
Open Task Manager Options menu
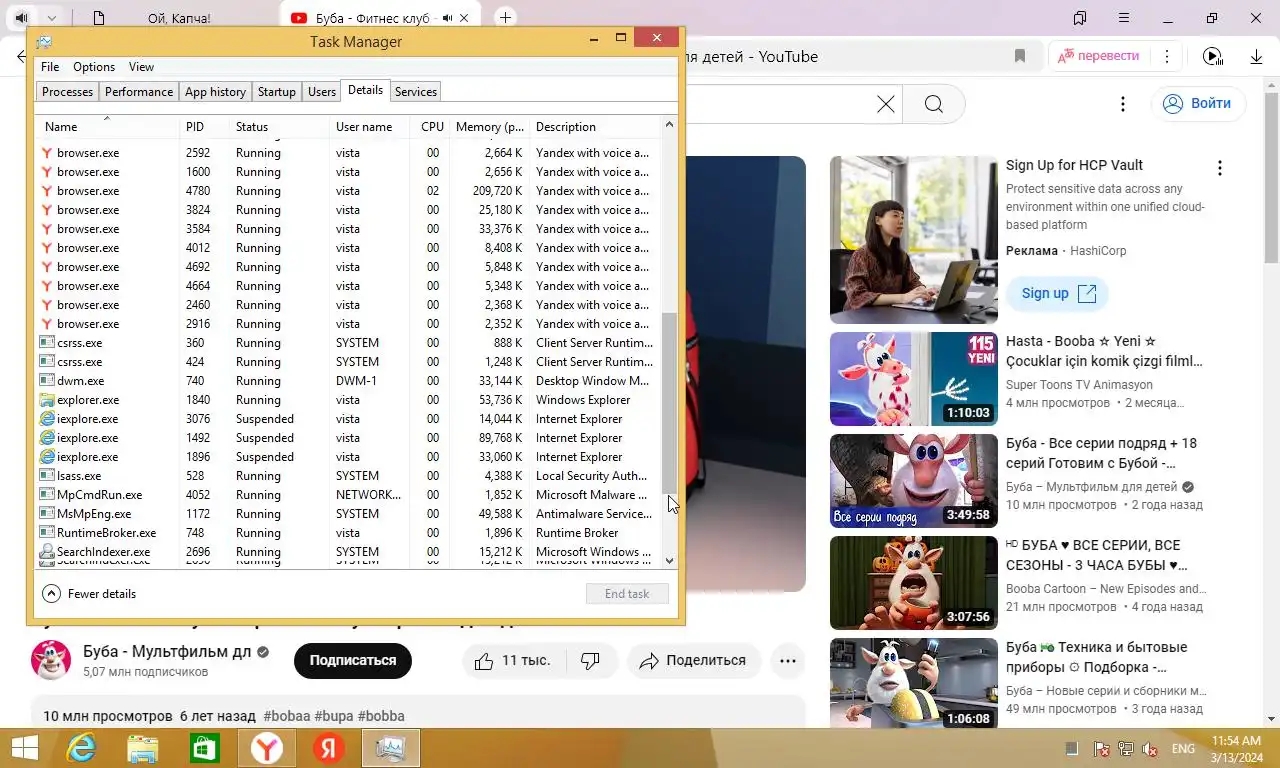(94, 67)
